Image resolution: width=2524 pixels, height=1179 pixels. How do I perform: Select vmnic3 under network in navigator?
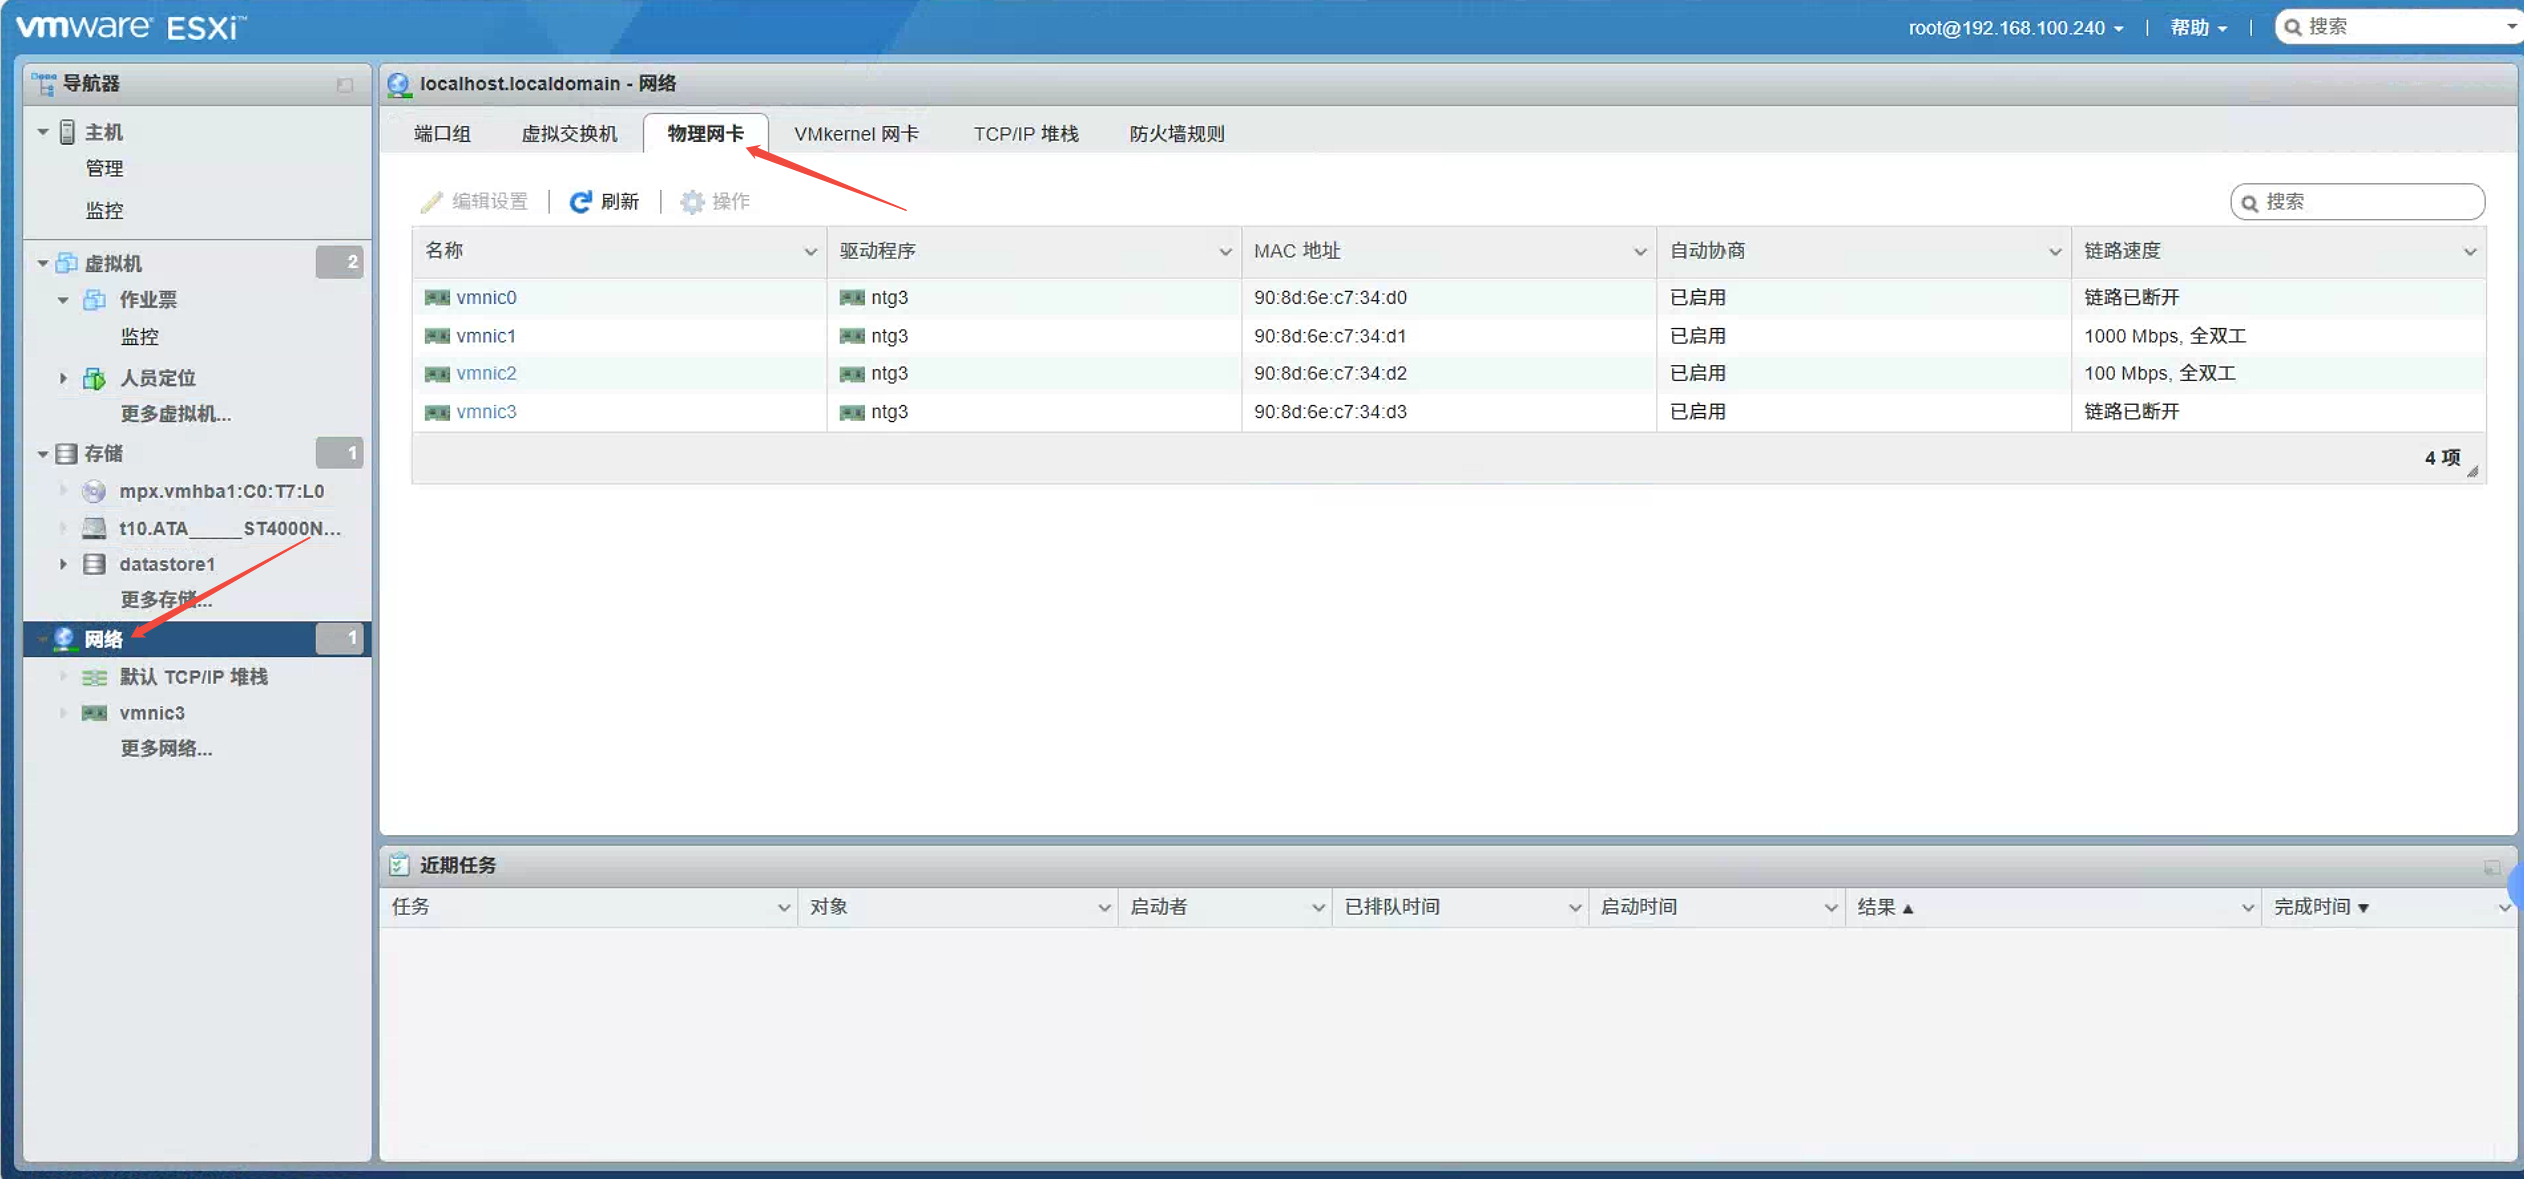click(x=152, y=713)
